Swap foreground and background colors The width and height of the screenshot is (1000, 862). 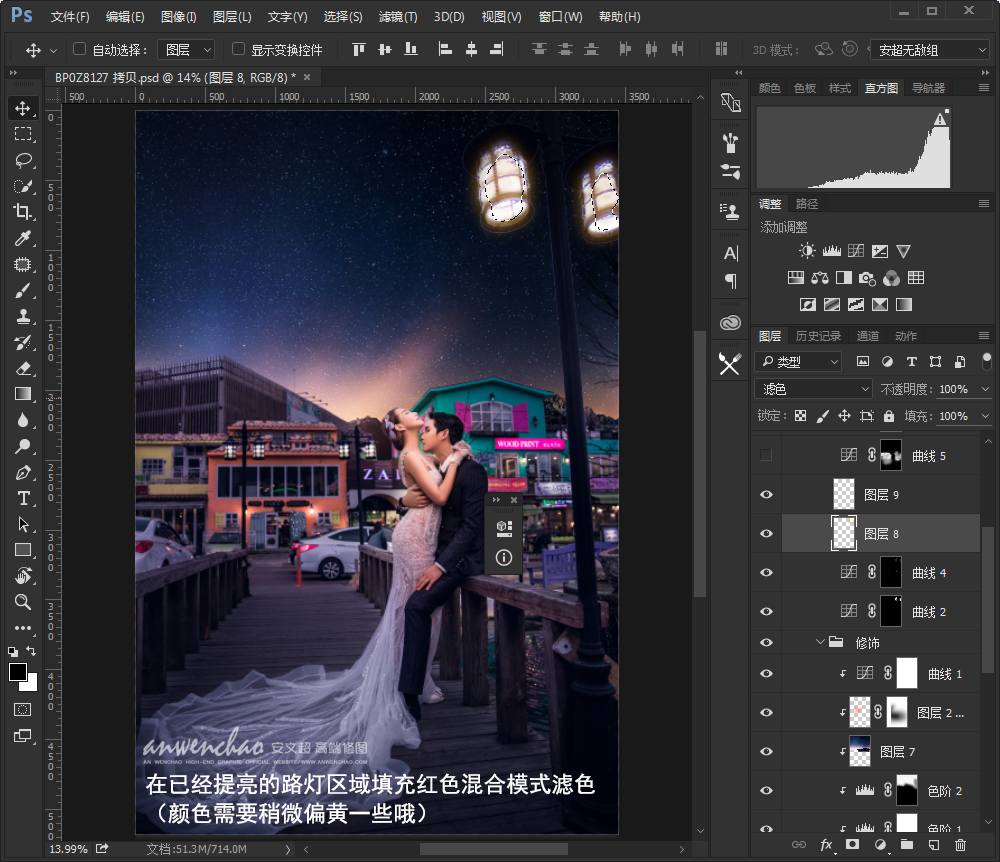(31, 651)
